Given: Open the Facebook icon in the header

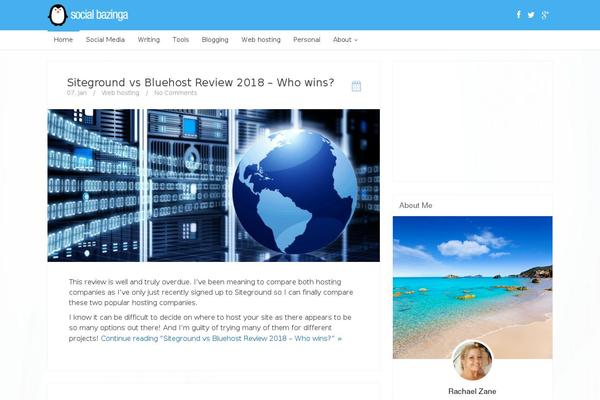Looking at the screenshot, I should tap(518, 15).
